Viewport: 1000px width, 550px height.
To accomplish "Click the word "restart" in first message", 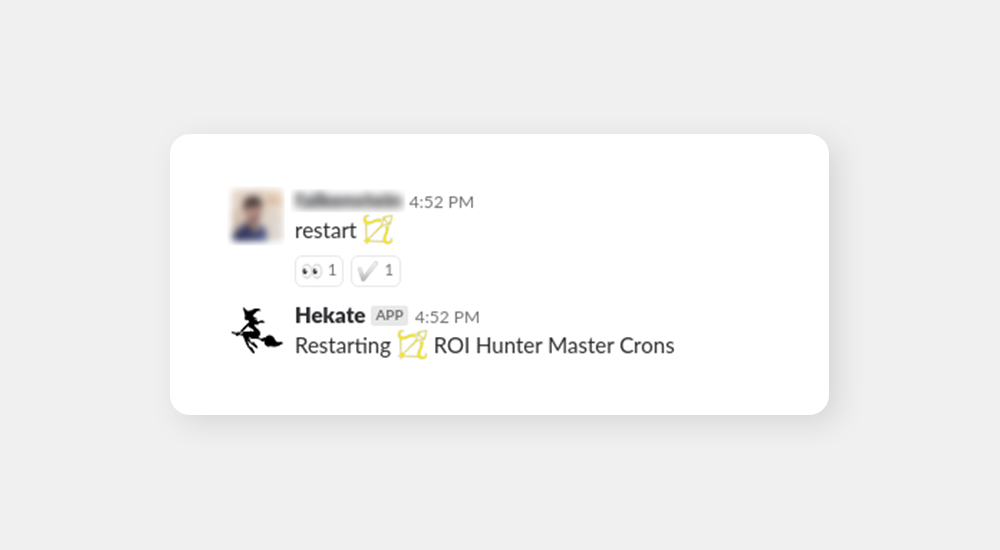I will click(x=325, y=231).
